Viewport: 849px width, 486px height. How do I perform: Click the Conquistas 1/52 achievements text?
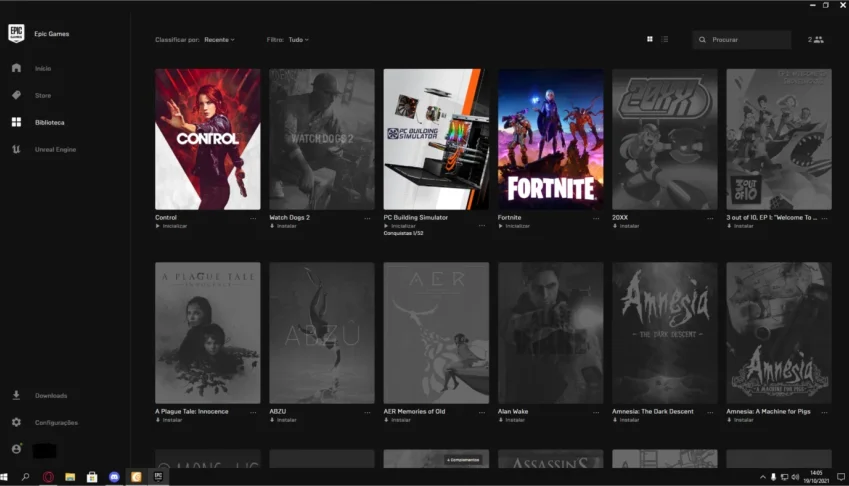tap(403, 233)
